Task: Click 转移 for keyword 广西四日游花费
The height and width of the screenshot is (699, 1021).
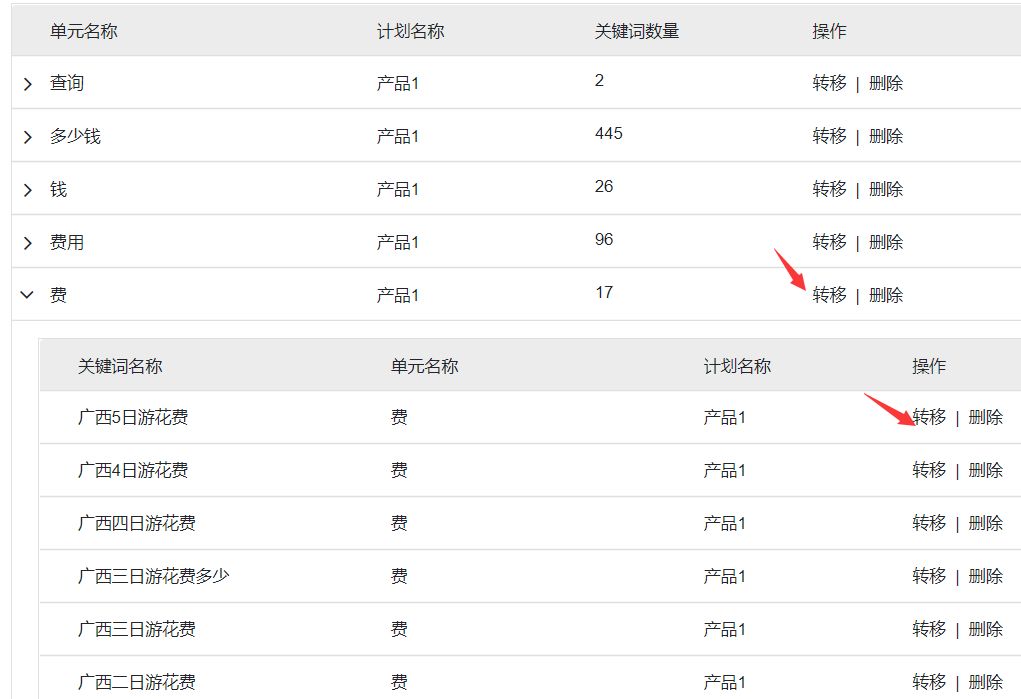Action: [929, 523]
